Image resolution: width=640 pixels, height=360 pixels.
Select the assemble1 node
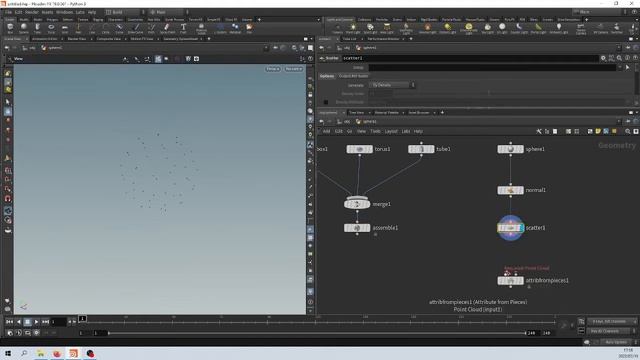[x=357, y=228]
